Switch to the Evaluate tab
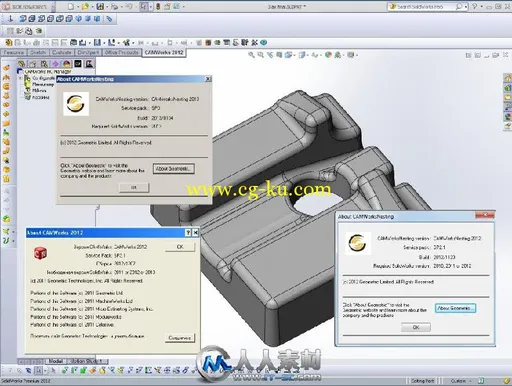This screenshot has height=386, width=512. pyautogui.click(x=62, y=53)
